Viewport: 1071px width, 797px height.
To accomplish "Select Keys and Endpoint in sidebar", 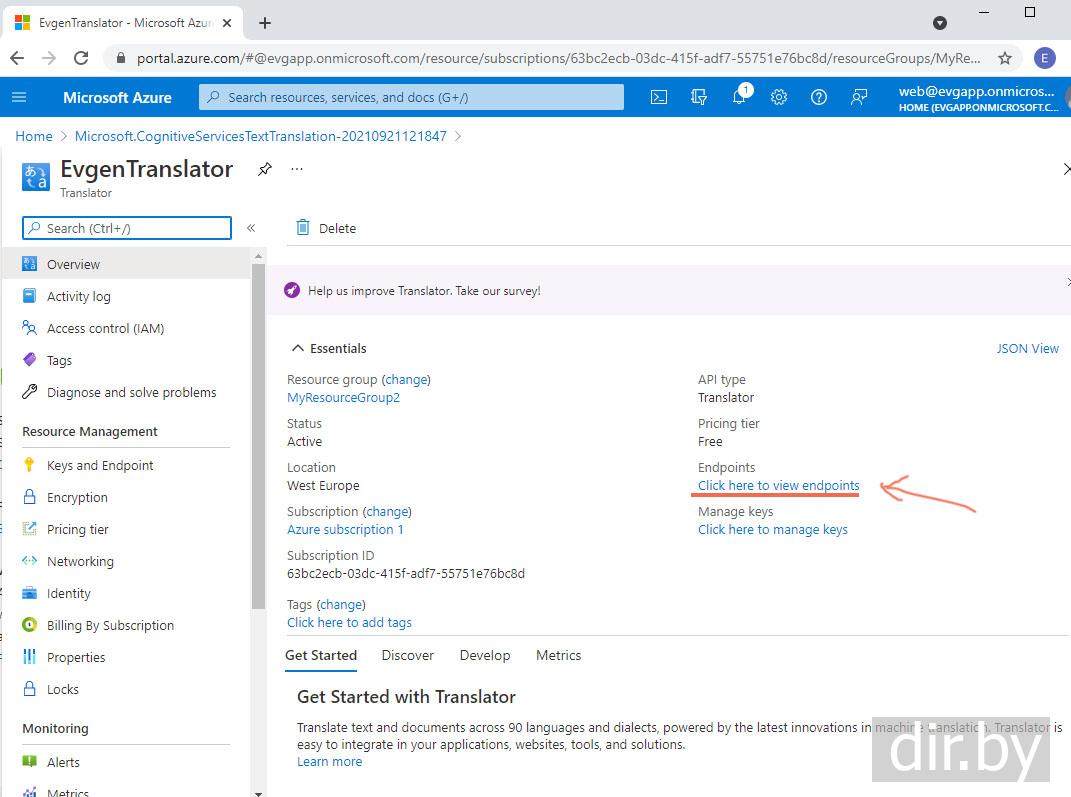I will tap(100, 465).
